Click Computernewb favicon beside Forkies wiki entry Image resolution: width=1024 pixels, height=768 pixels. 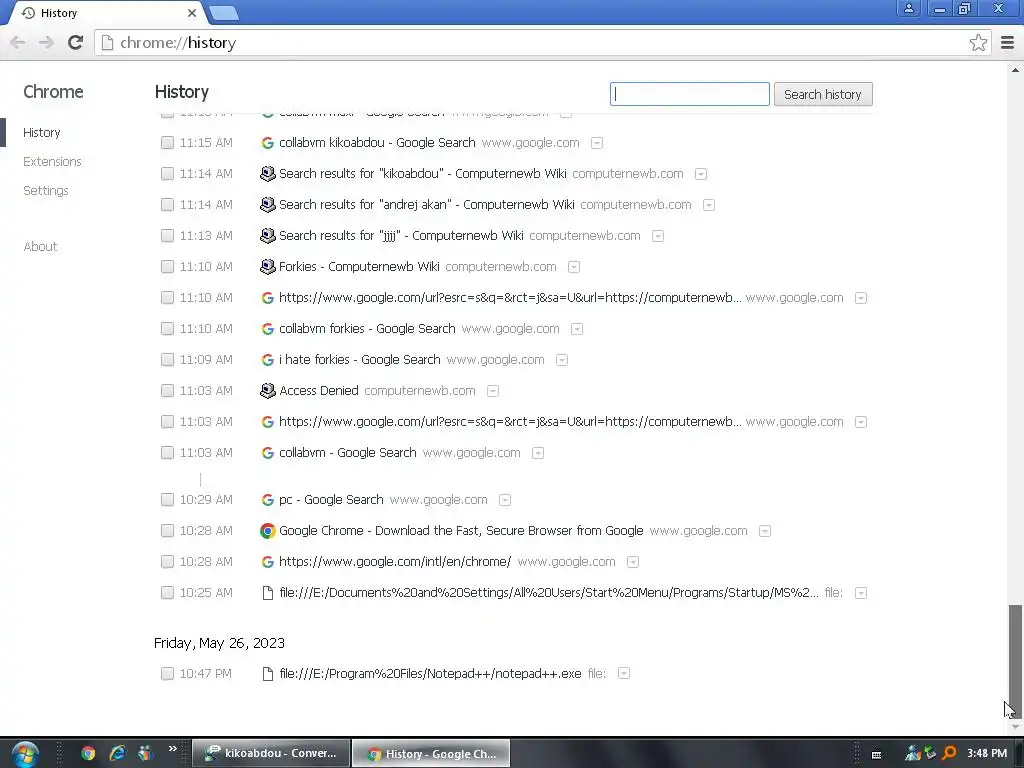pyautogui.click(x=267, y=266)
